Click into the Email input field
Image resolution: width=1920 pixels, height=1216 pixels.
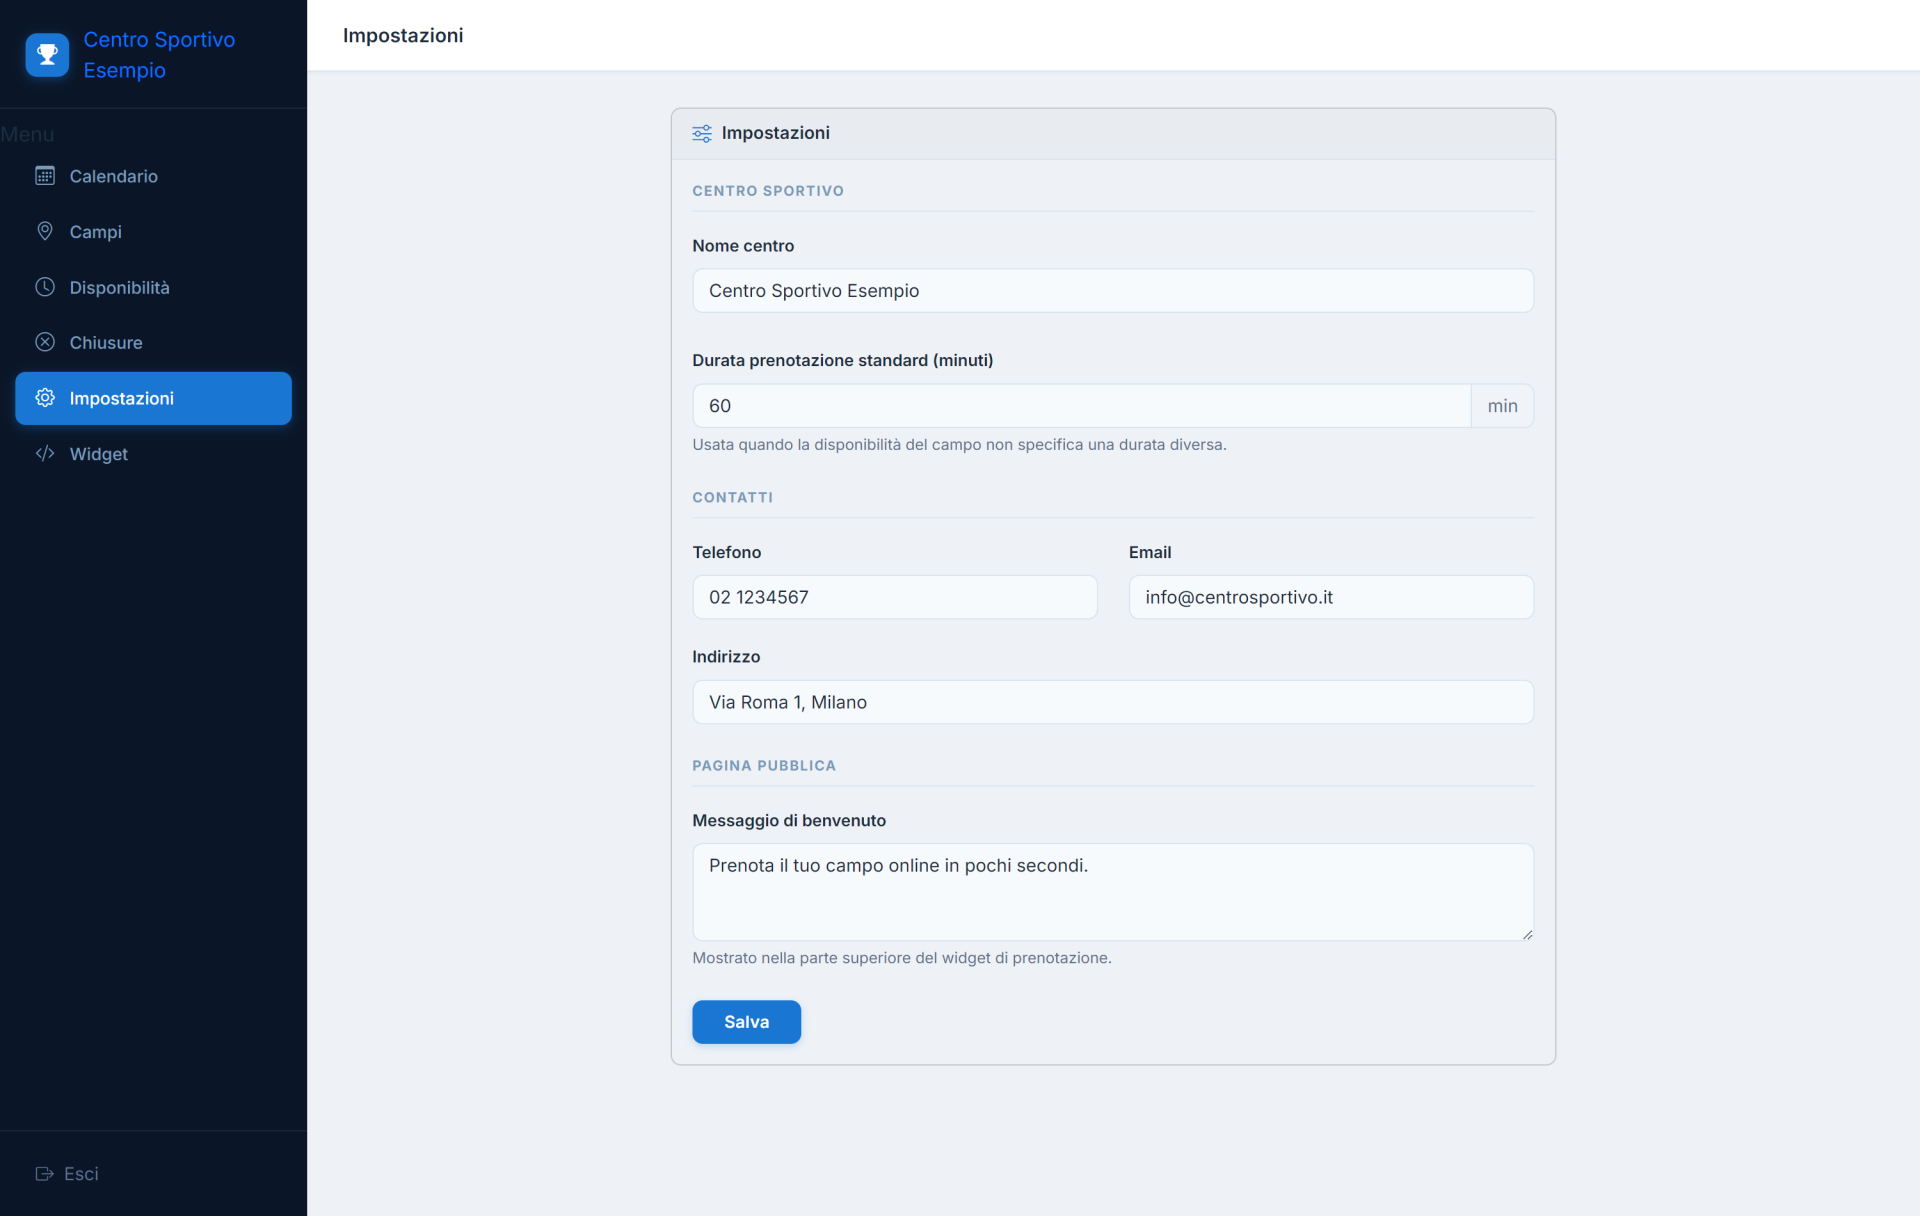[x=1330, y=597]
